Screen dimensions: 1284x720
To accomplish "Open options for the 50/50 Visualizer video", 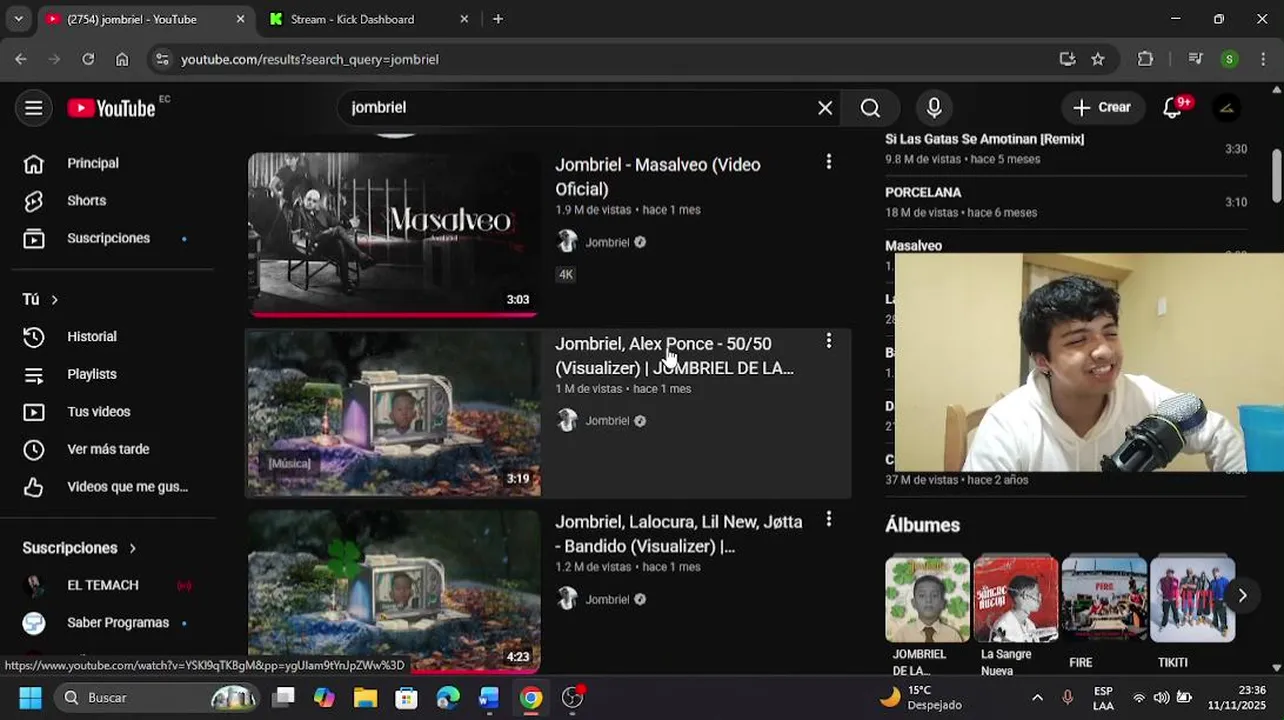I will tap(828, 341).
